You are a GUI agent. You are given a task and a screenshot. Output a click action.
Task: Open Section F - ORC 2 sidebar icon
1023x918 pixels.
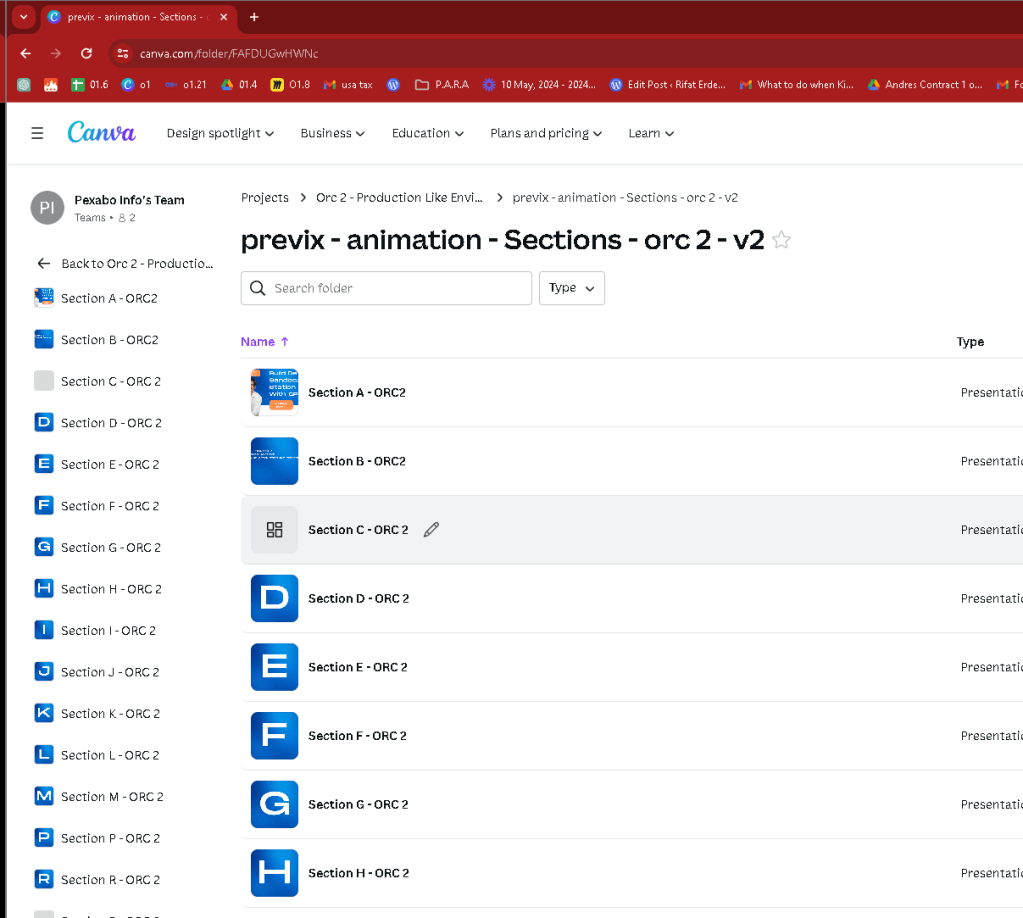[44, 506]
